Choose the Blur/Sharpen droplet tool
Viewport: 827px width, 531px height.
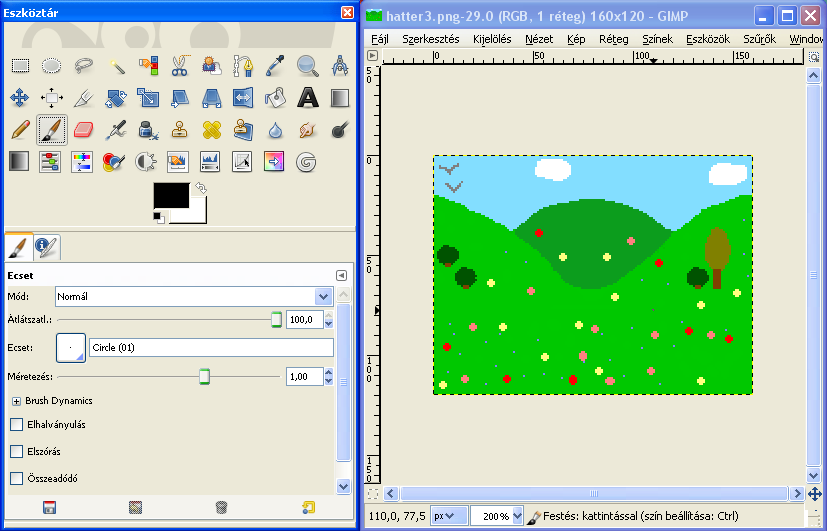coord(275,130)
